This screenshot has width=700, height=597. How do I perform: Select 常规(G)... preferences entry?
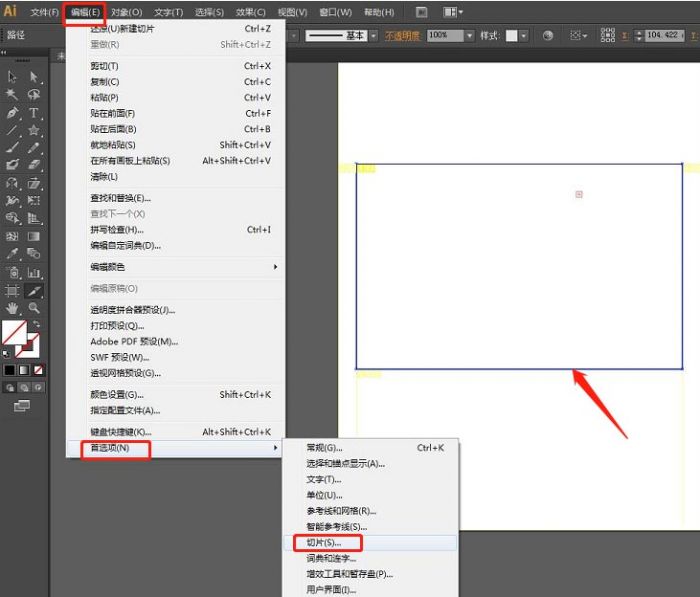pos(370,447)
